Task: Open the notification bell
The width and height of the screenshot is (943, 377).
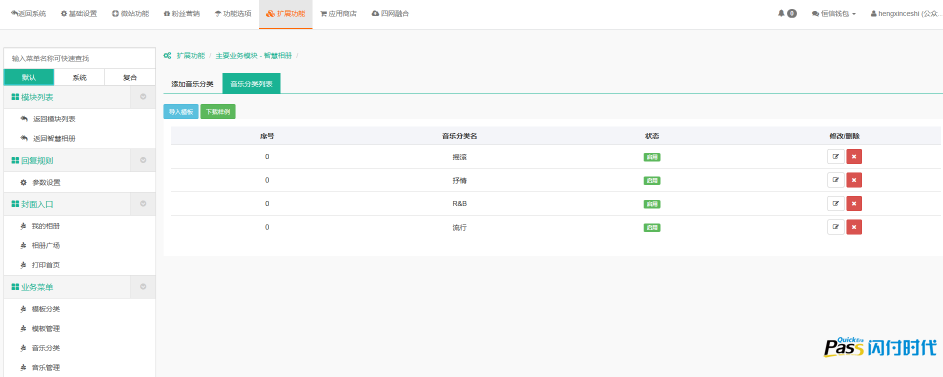Action: tap(781, 13)
